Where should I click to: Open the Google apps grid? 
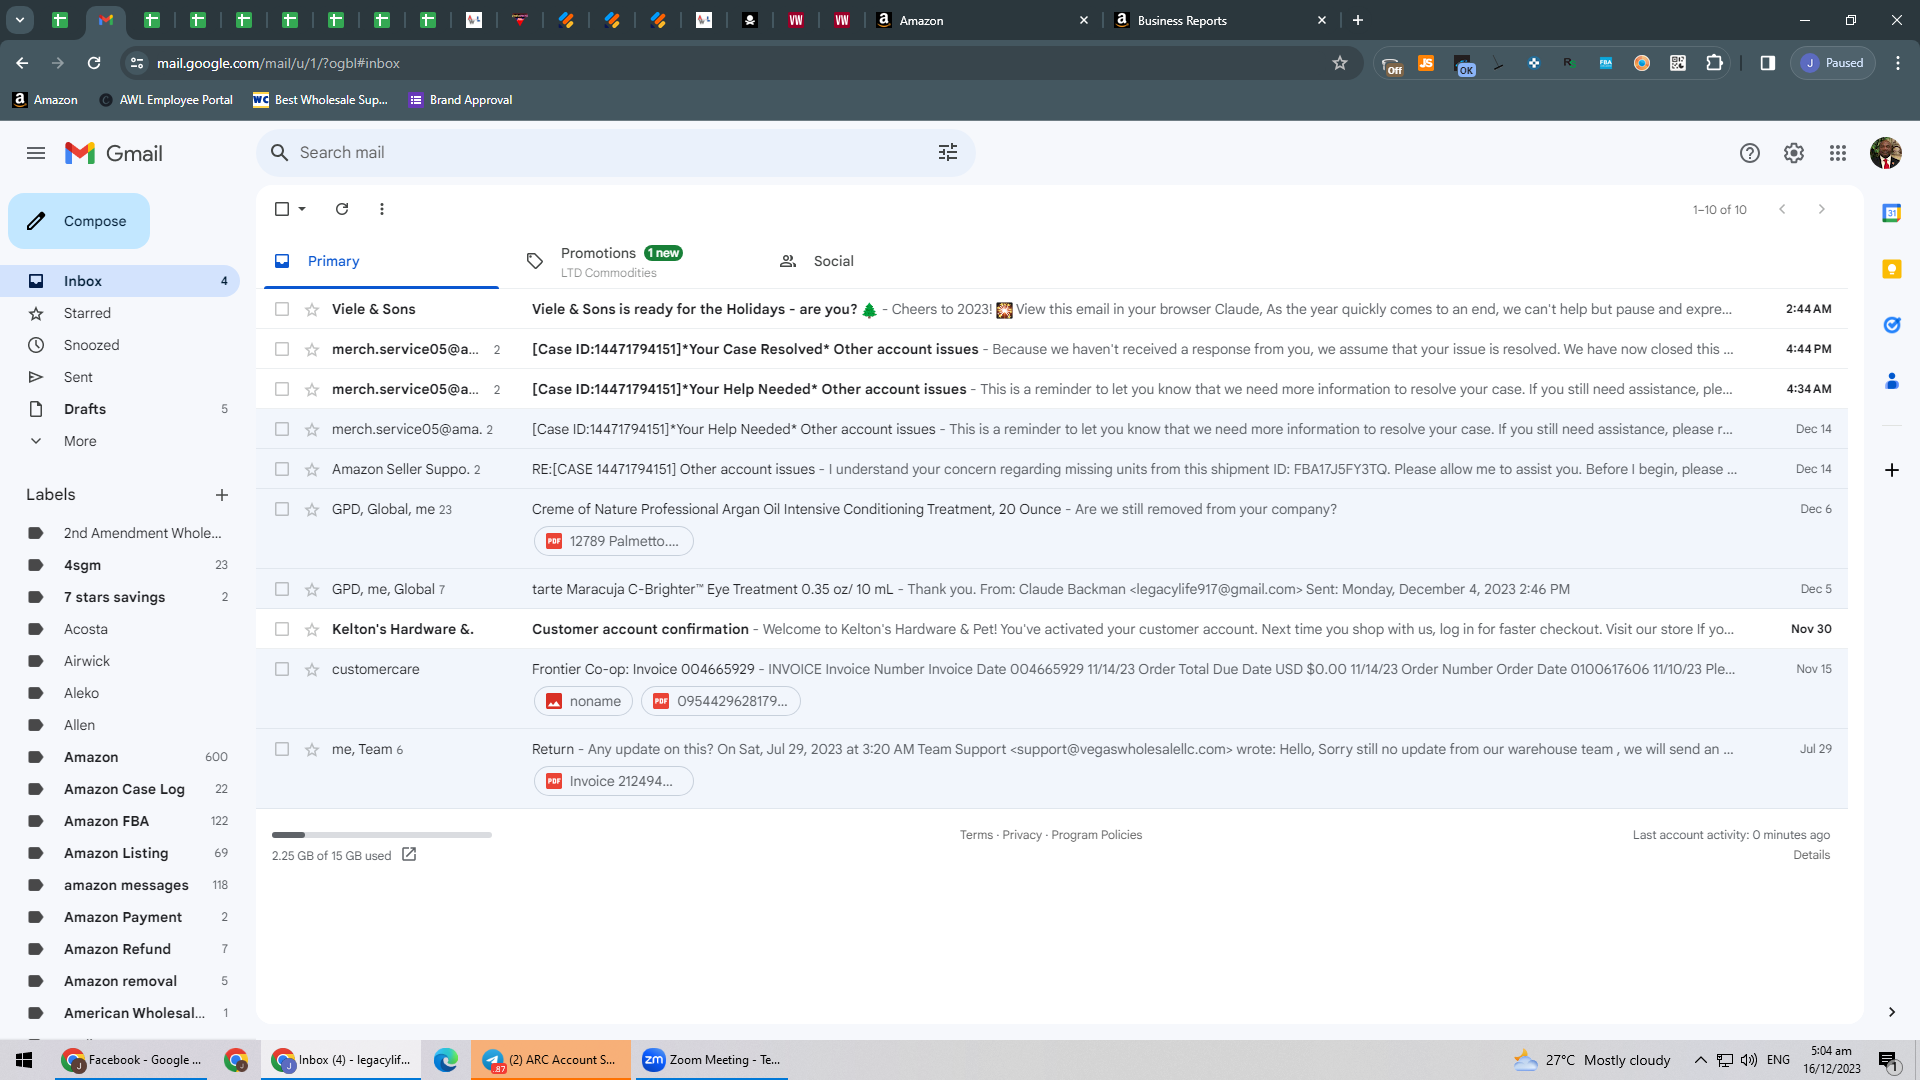tap(1838, 153)
